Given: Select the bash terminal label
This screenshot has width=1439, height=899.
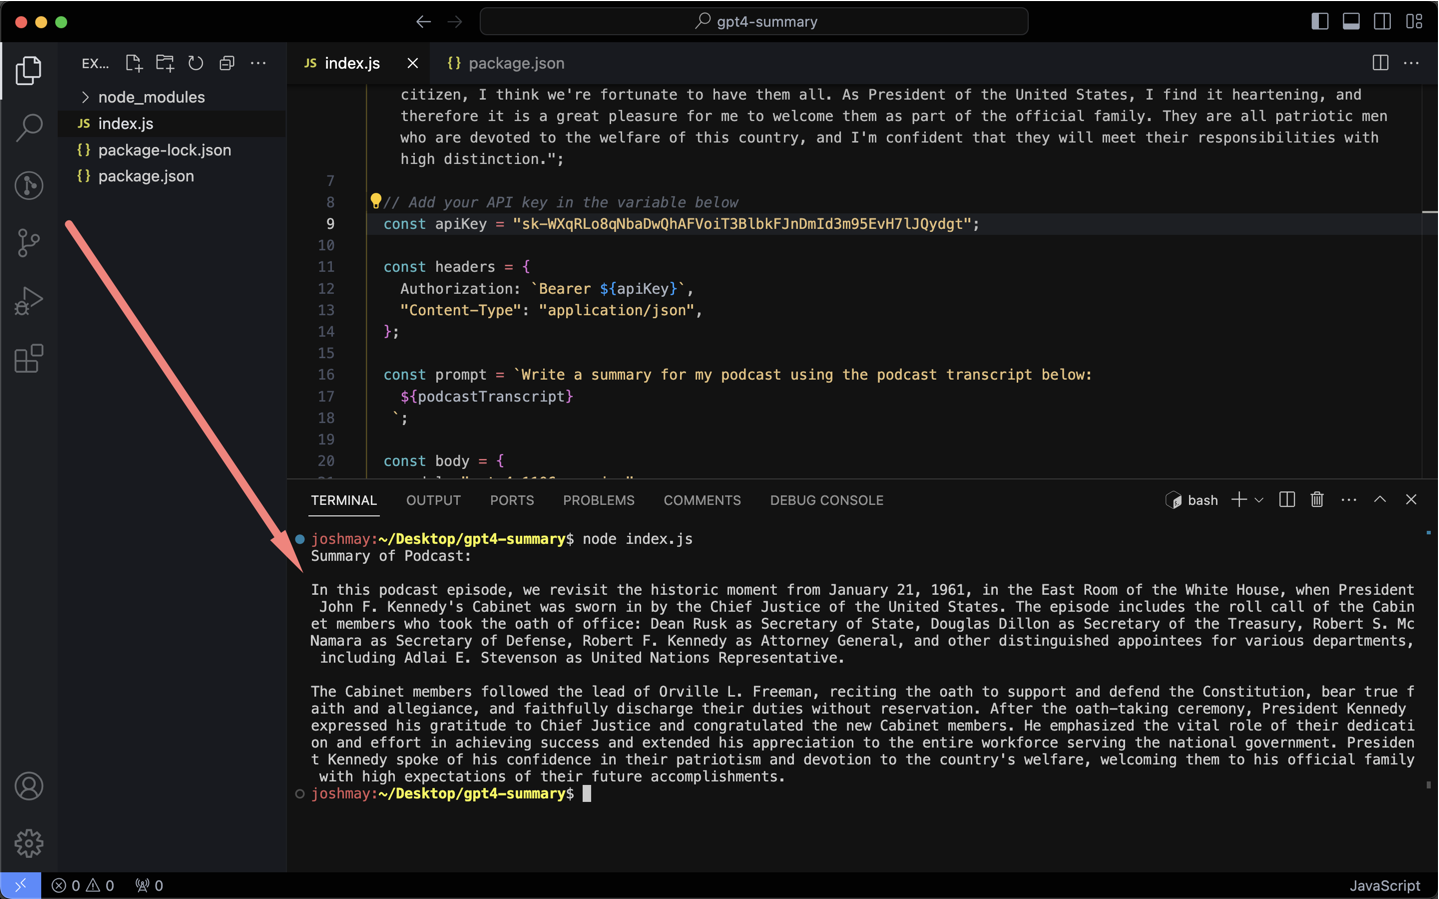Looking at the screenshot, I should (1192, 500).
